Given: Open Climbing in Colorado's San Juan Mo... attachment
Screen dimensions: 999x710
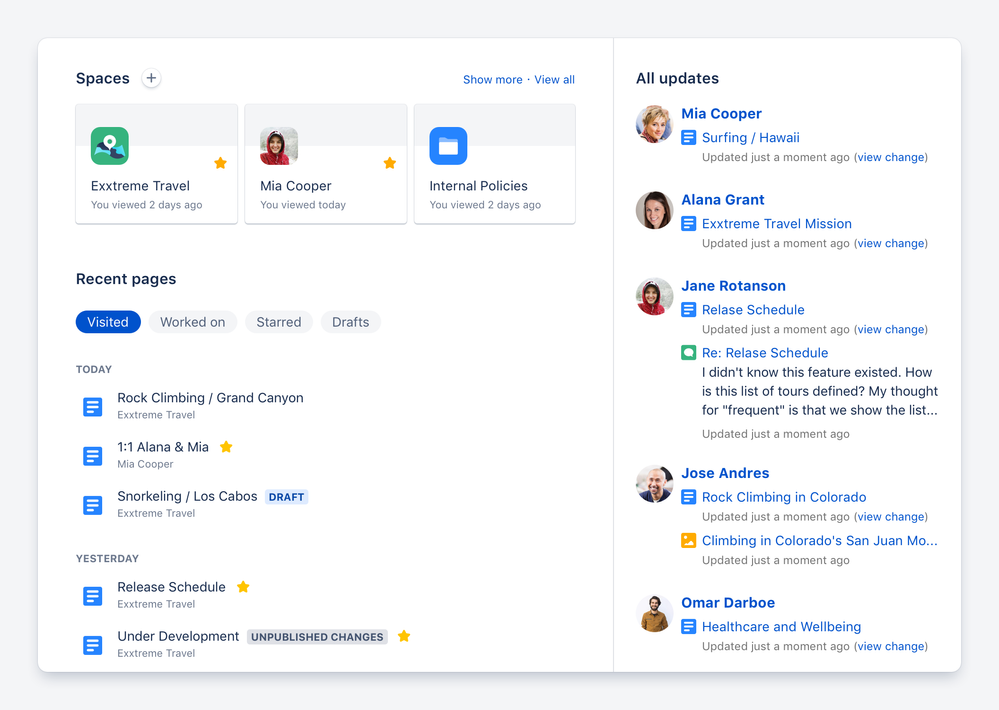Looking at the screenshot, I should click(x=819, y=540).
